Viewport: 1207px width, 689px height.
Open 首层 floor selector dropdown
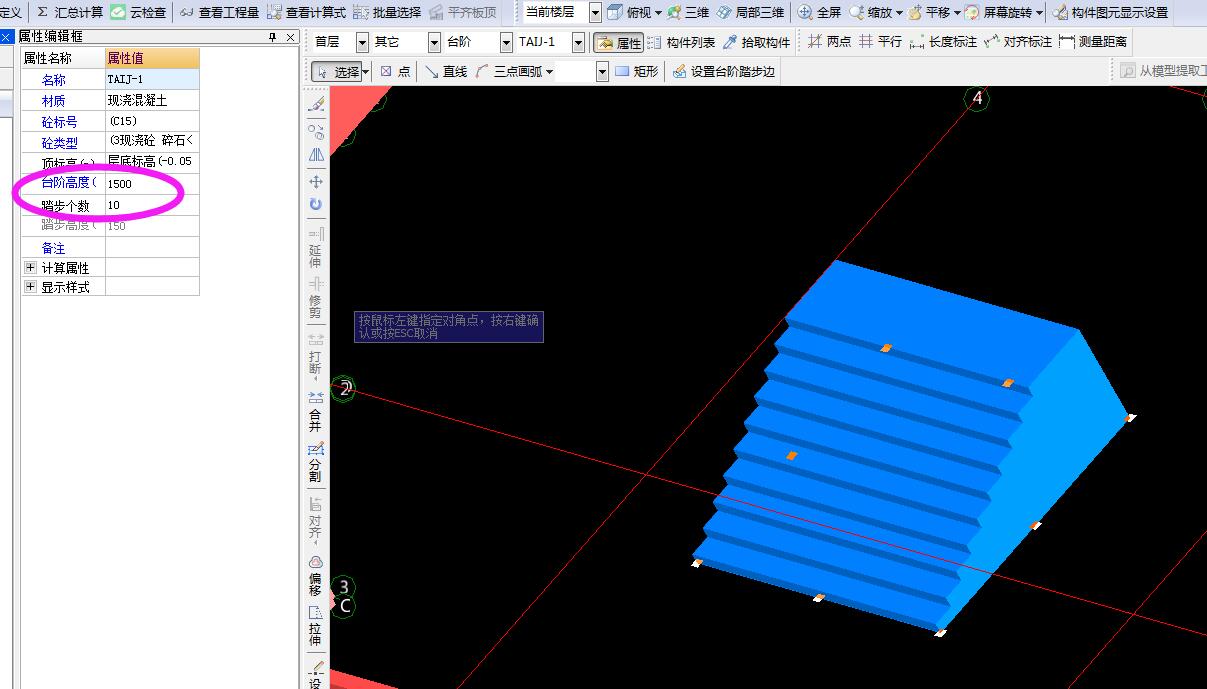362,42
